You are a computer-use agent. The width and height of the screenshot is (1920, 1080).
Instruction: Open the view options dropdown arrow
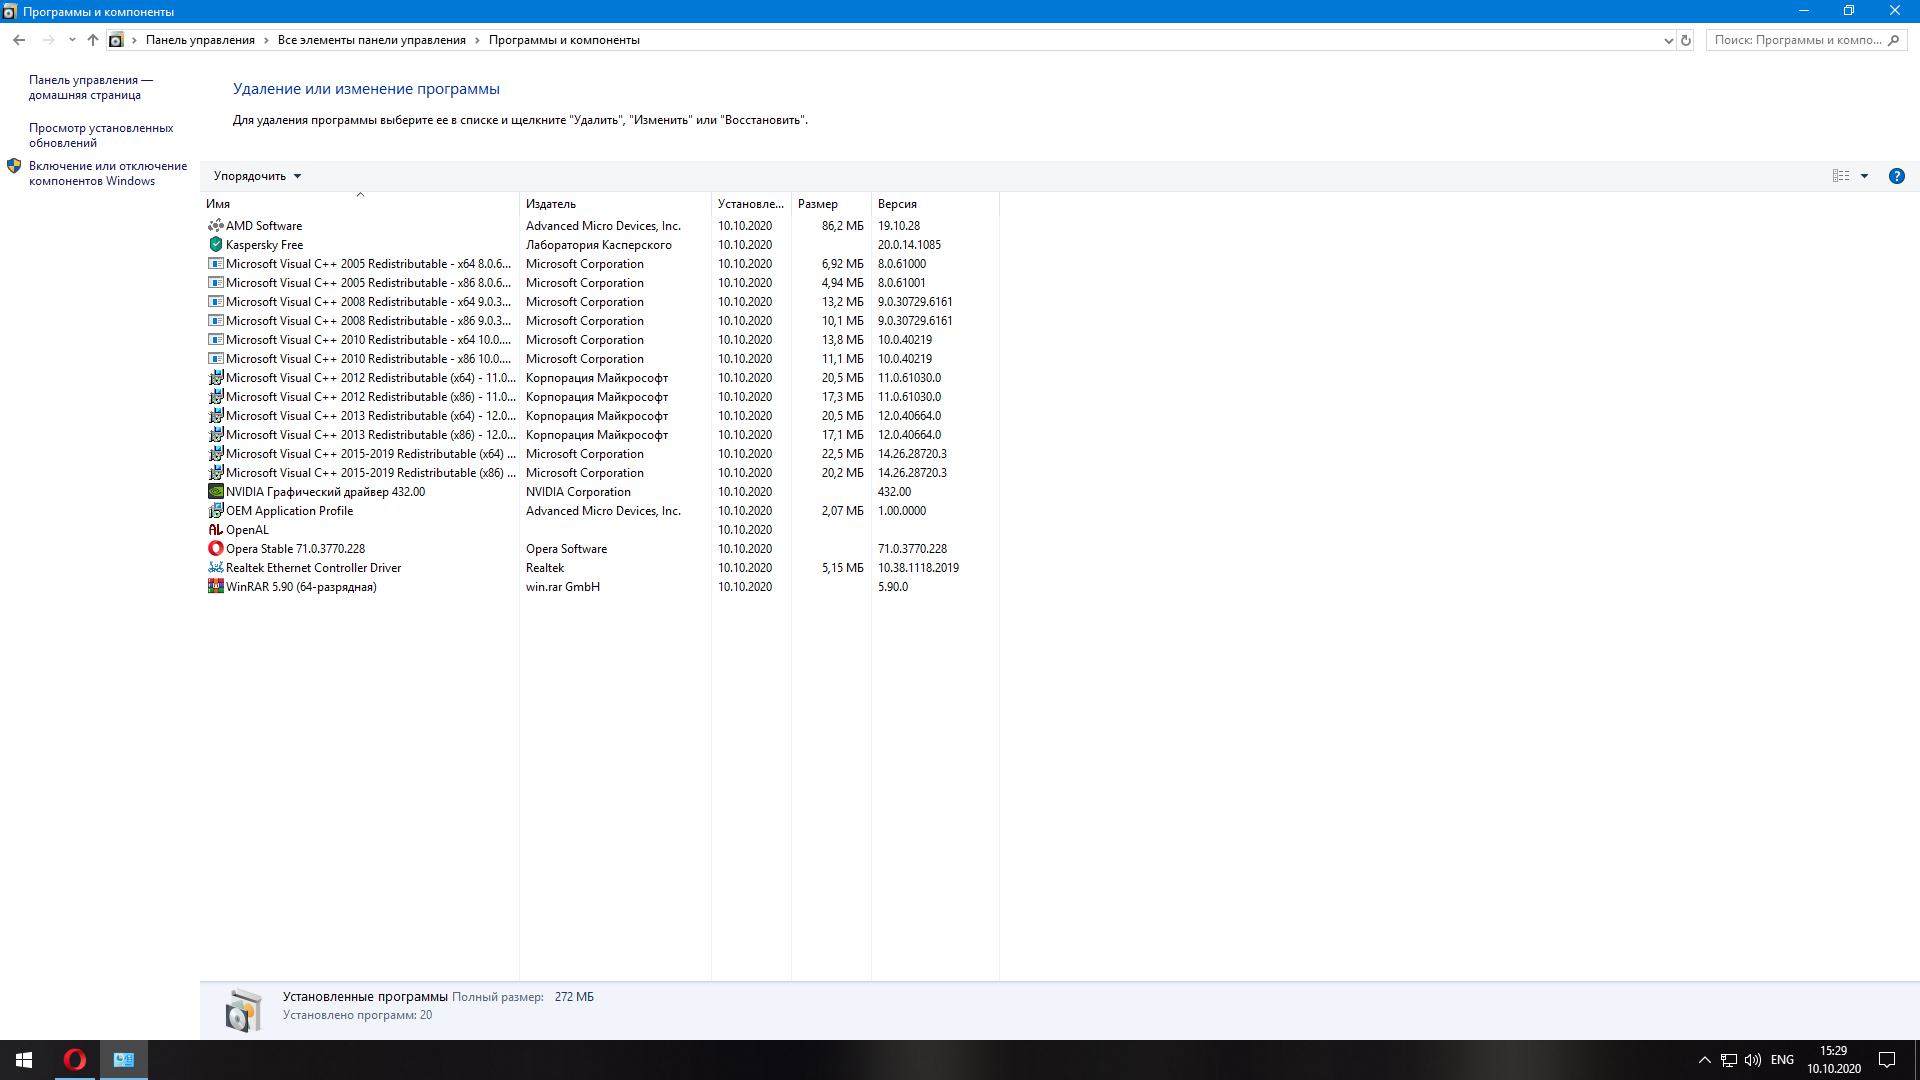(1864, 176)
